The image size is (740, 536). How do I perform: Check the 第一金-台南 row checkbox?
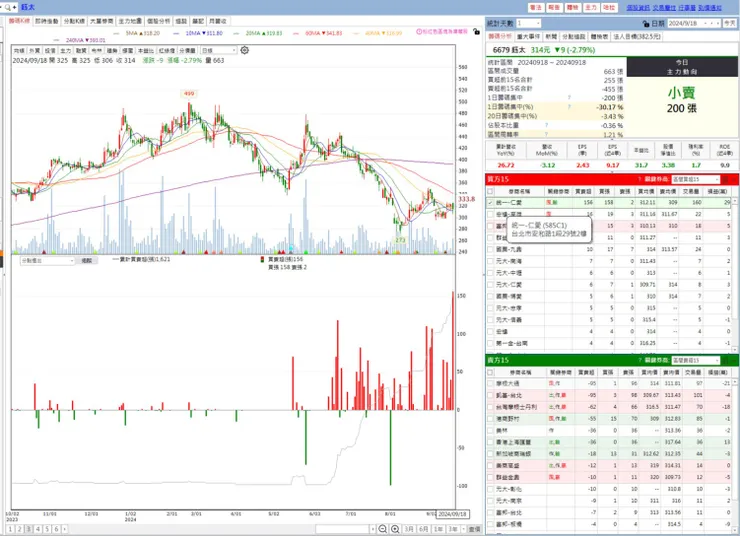click(x=490, y=343)
